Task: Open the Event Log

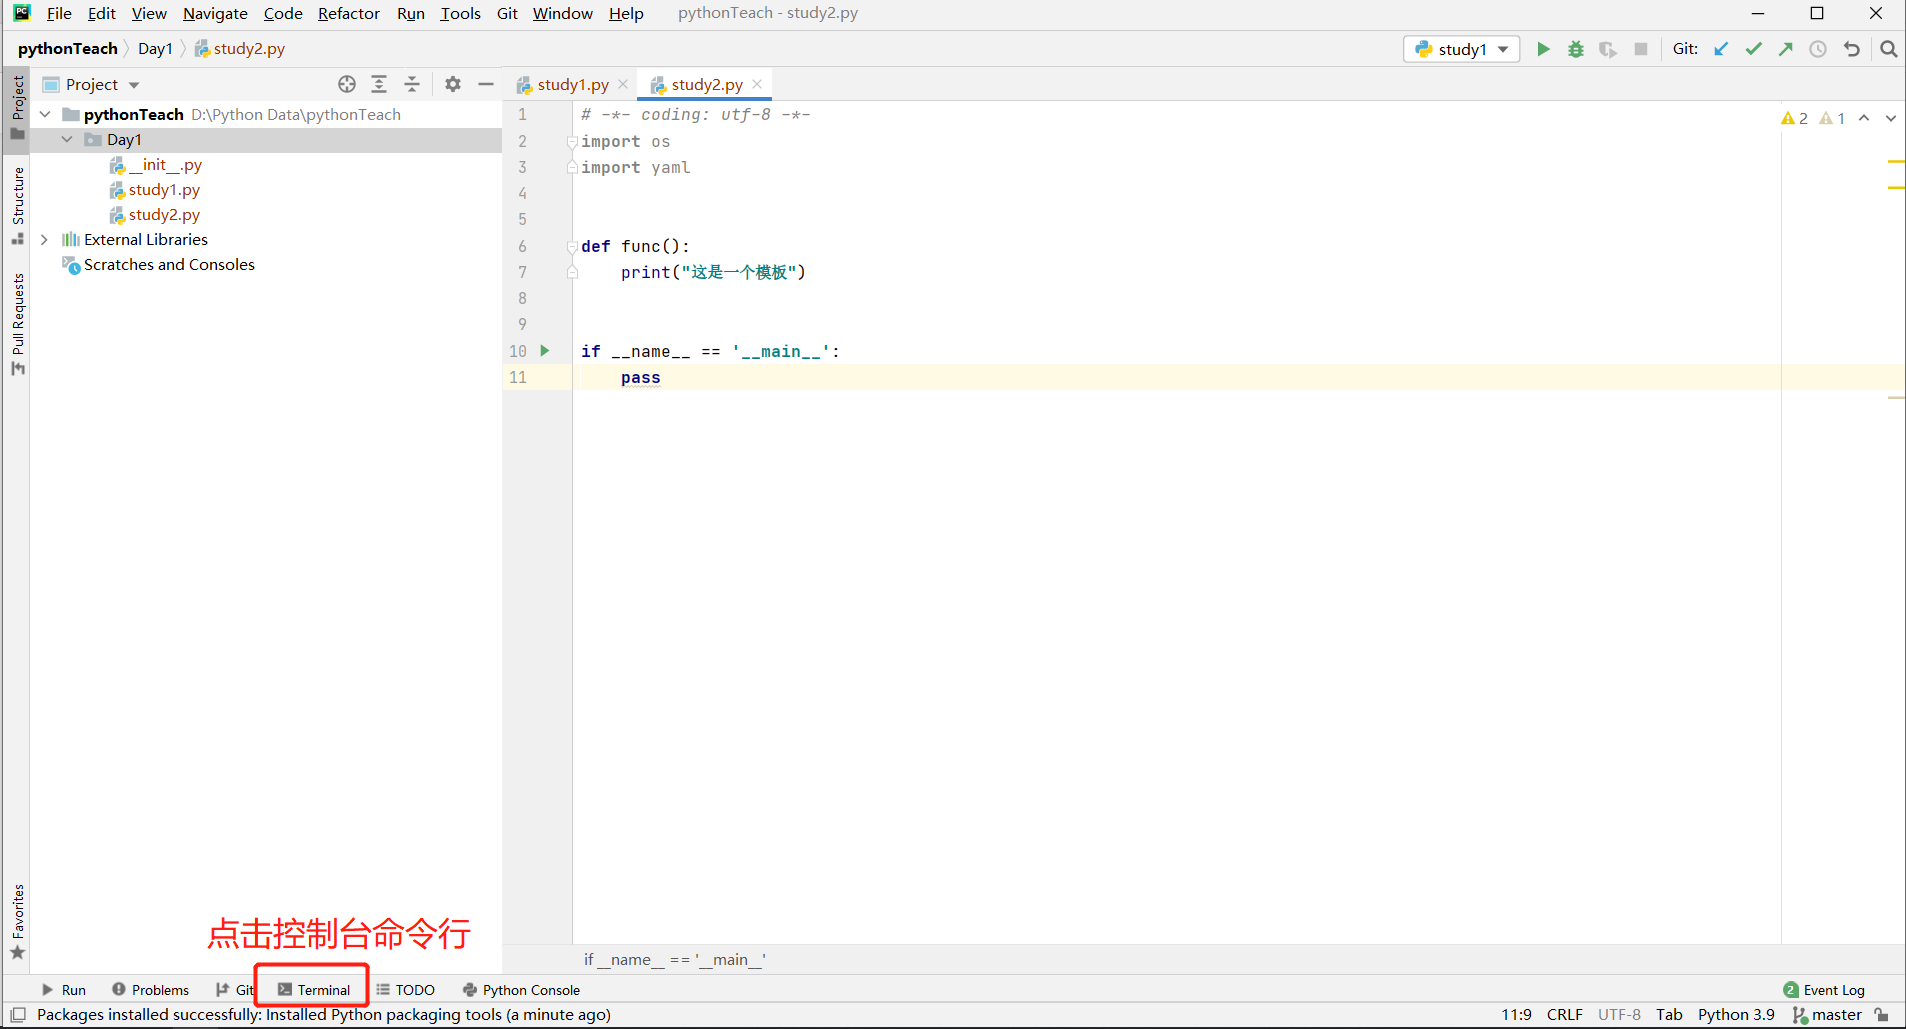Action: [1824, 990]
